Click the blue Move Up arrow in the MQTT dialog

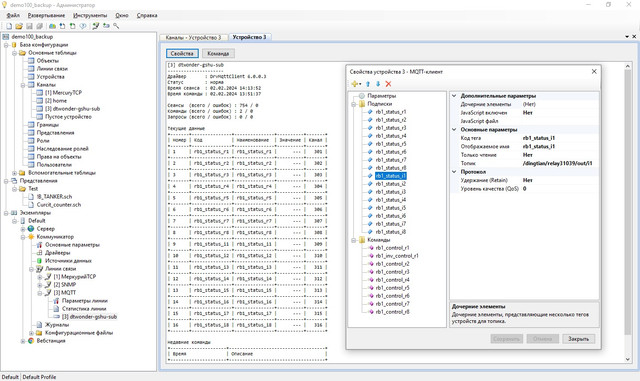point(368,84)
